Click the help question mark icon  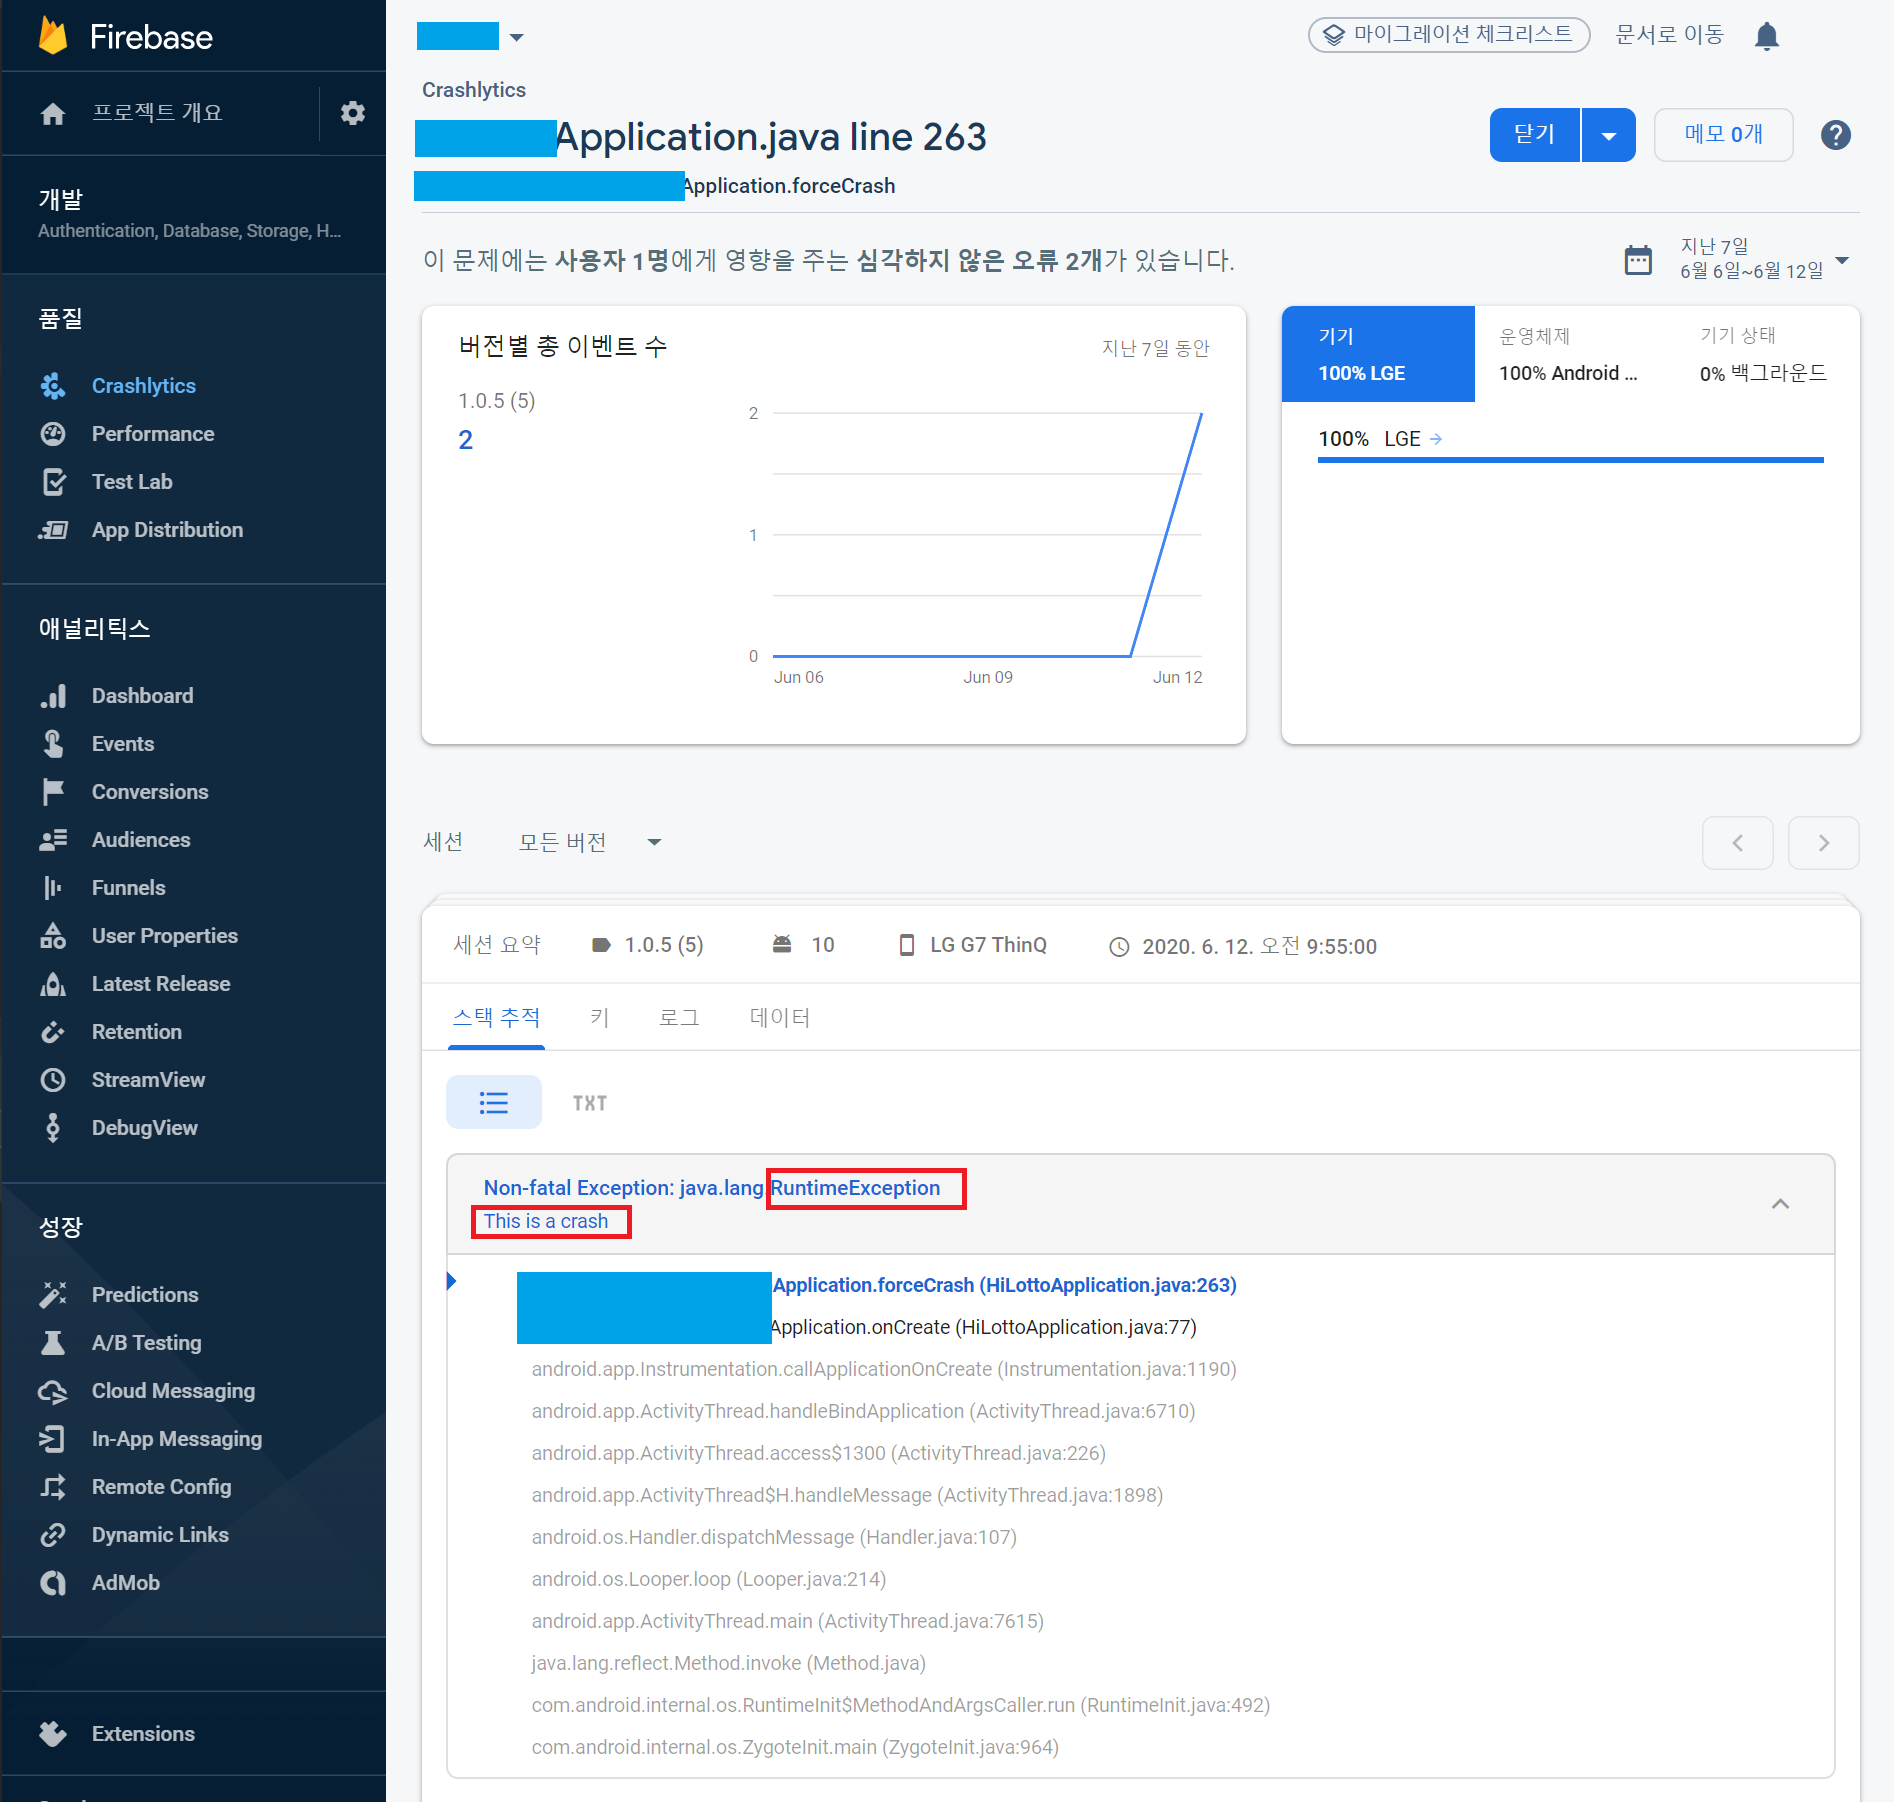[x=1835, y=135]
